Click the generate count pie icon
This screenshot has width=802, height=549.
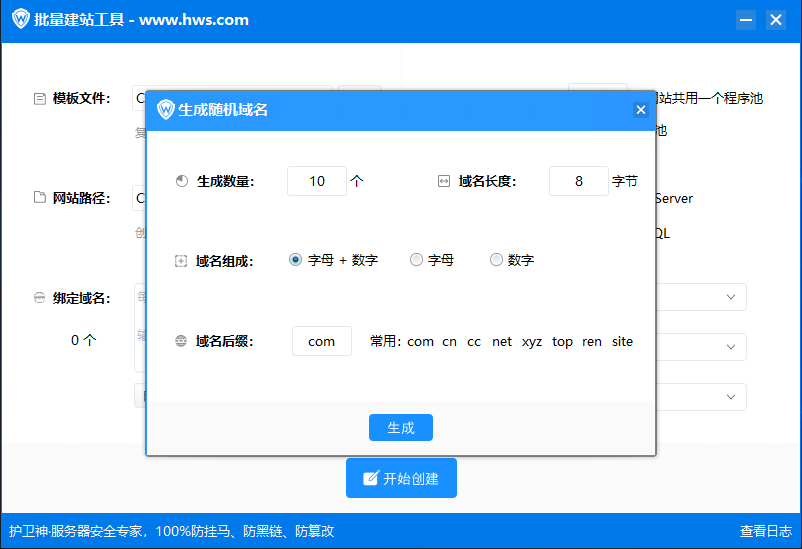coord(181,182)
